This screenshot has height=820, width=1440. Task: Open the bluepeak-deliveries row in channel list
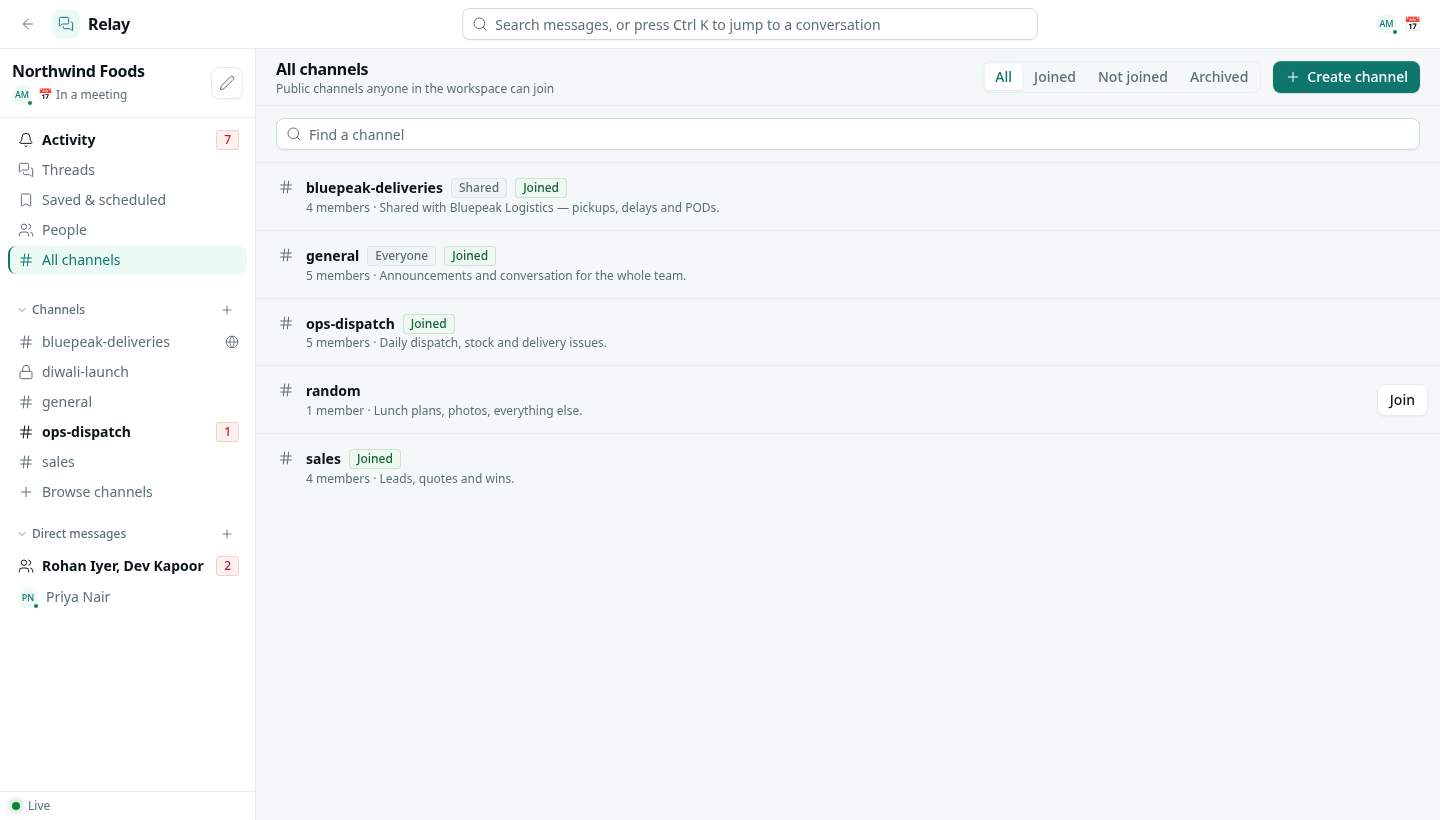(848, 197)
